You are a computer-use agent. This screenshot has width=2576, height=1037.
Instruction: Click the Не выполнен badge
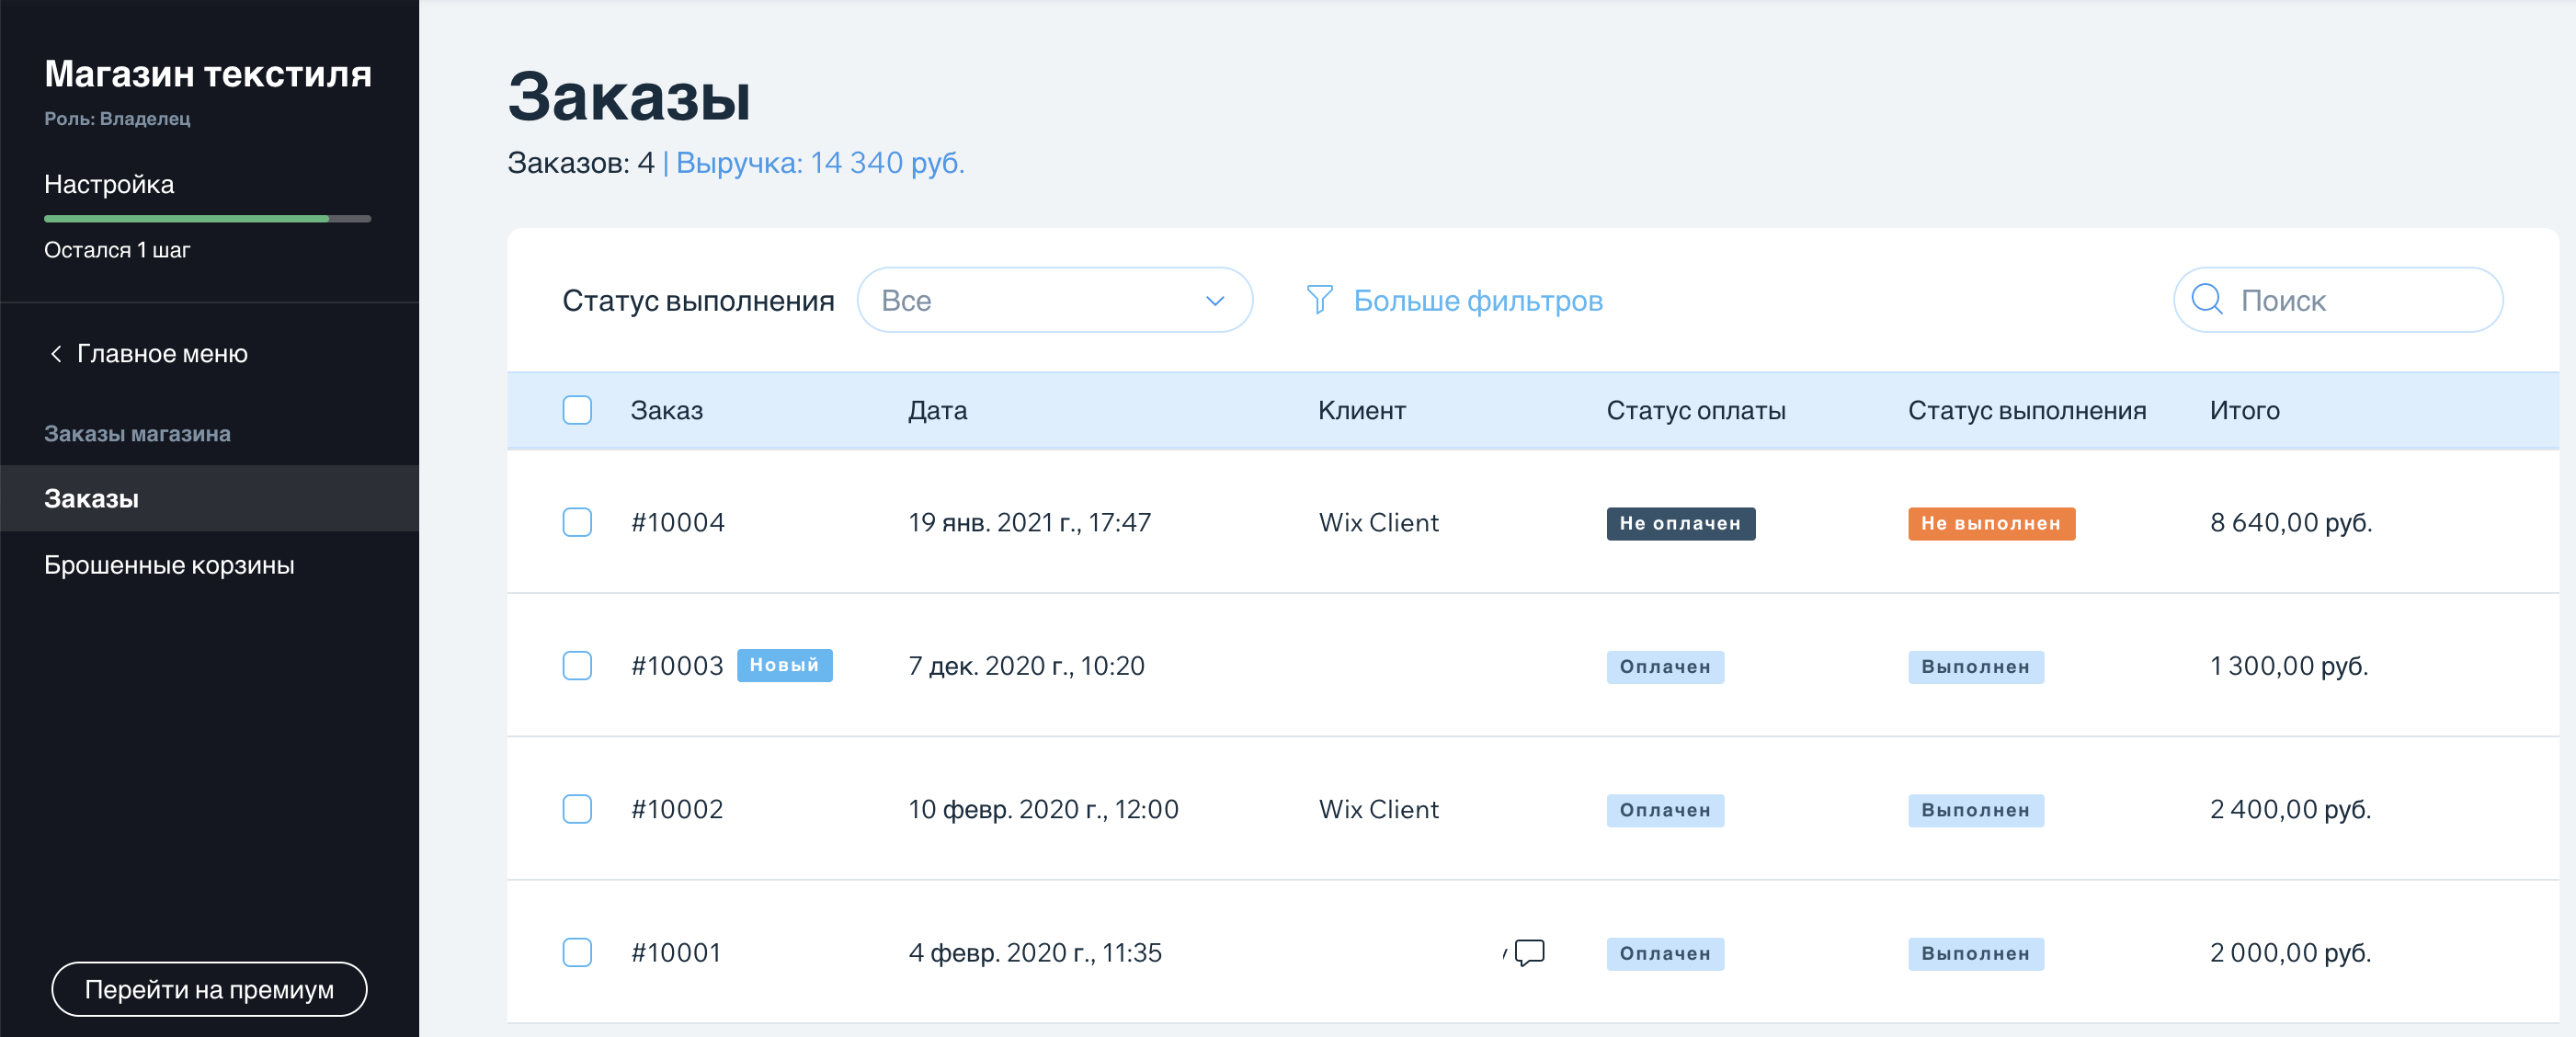pyautogui.click(x=1990, y=523)
